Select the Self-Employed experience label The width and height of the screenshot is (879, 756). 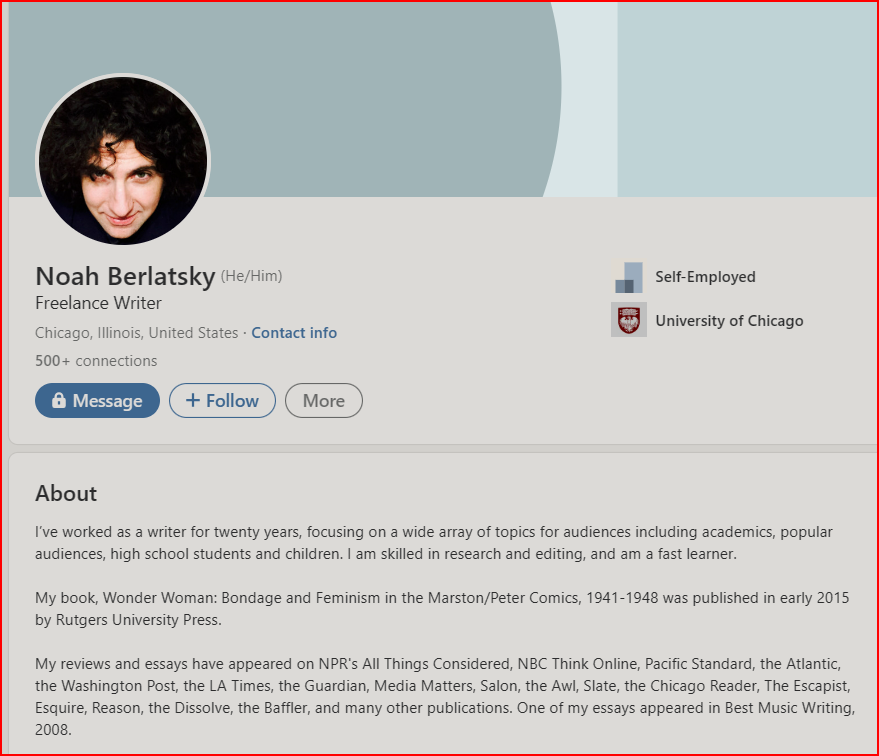[705, 276]
